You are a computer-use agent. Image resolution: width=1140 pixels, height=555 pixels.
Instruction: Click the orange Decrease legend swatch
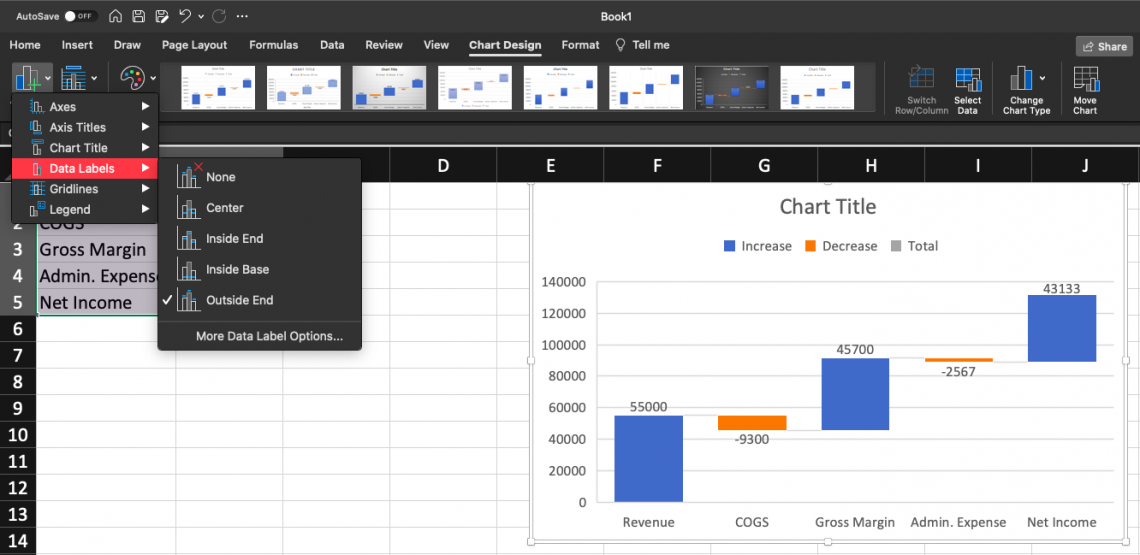tap(810, 246)
